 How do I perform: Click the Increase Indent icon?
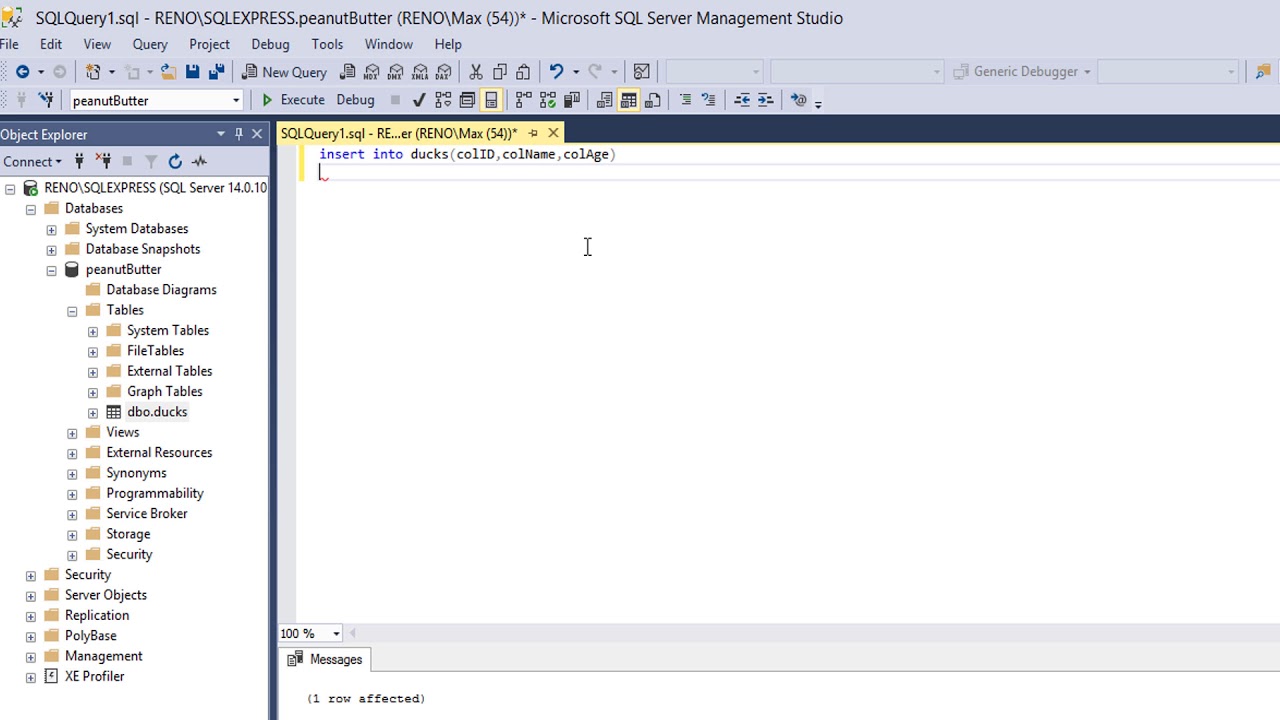click(x=766, y=100)
